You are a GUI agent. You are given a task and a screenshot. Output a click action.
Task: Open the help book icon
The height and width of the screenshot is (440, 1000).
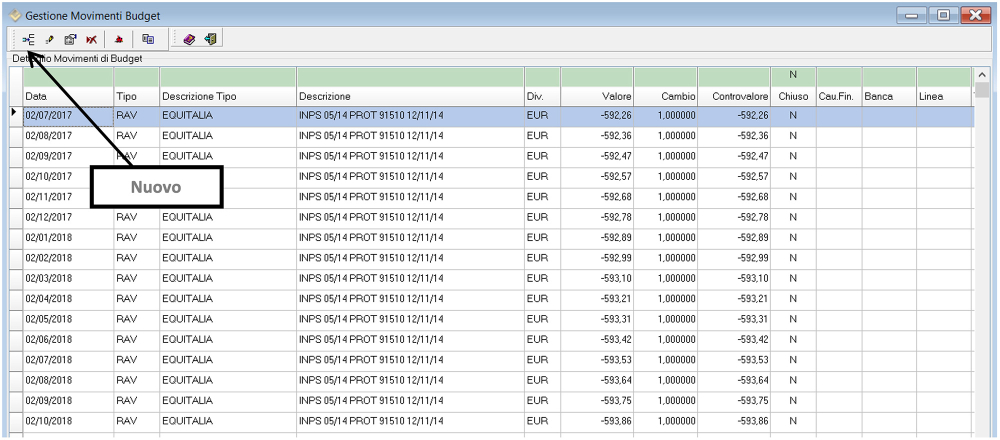pos(189,39)
